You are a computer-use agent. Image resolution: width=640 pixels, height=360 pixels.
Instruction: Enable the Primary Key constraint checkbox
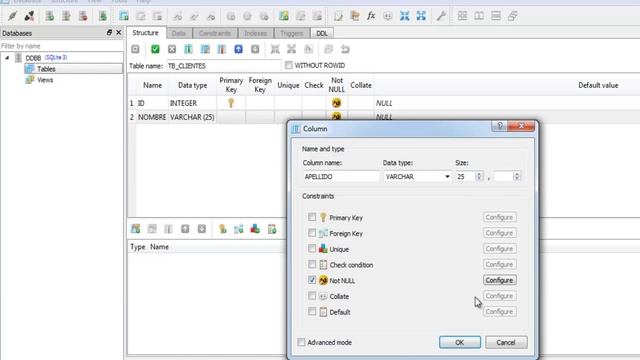(x=312, y=217)
